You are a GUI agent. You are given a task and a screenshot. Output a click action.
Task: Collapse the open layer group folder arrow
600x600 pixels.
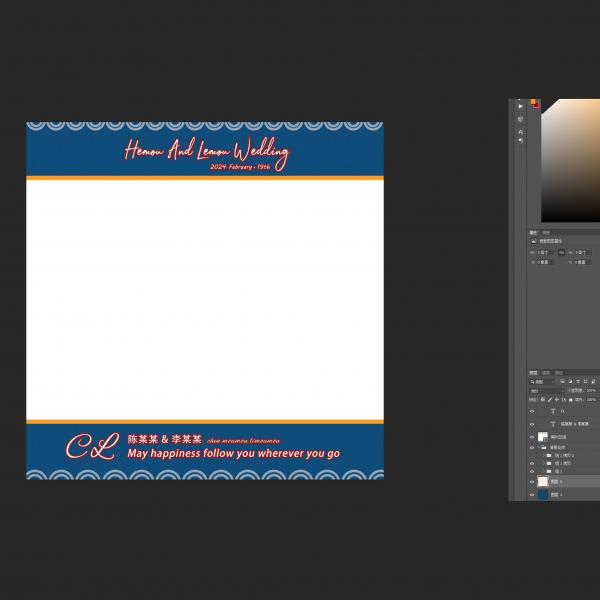541,448
